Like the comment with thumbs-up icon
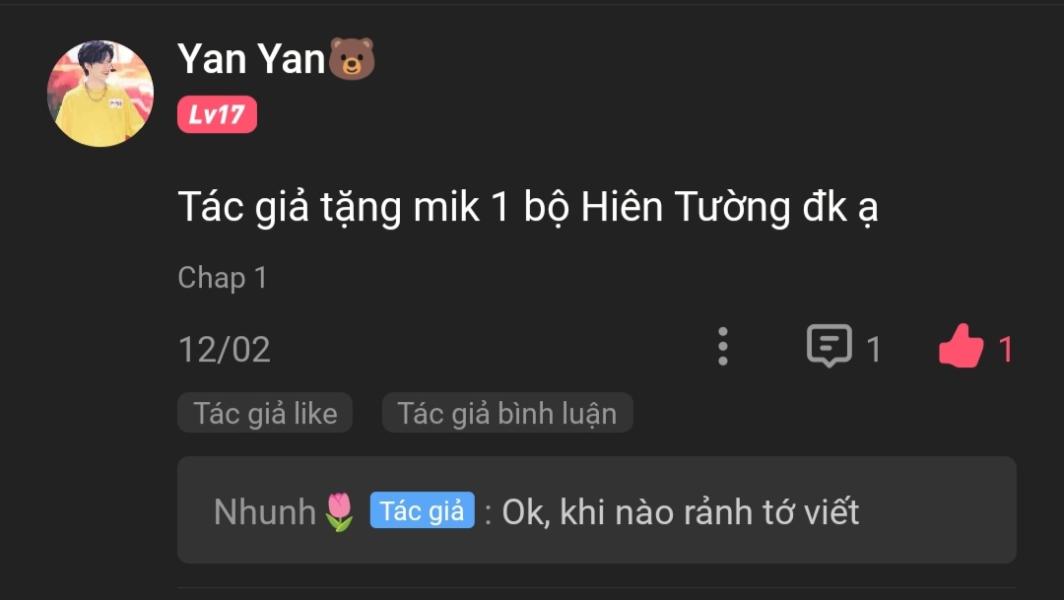1064x600 pixels. point(961,346)
